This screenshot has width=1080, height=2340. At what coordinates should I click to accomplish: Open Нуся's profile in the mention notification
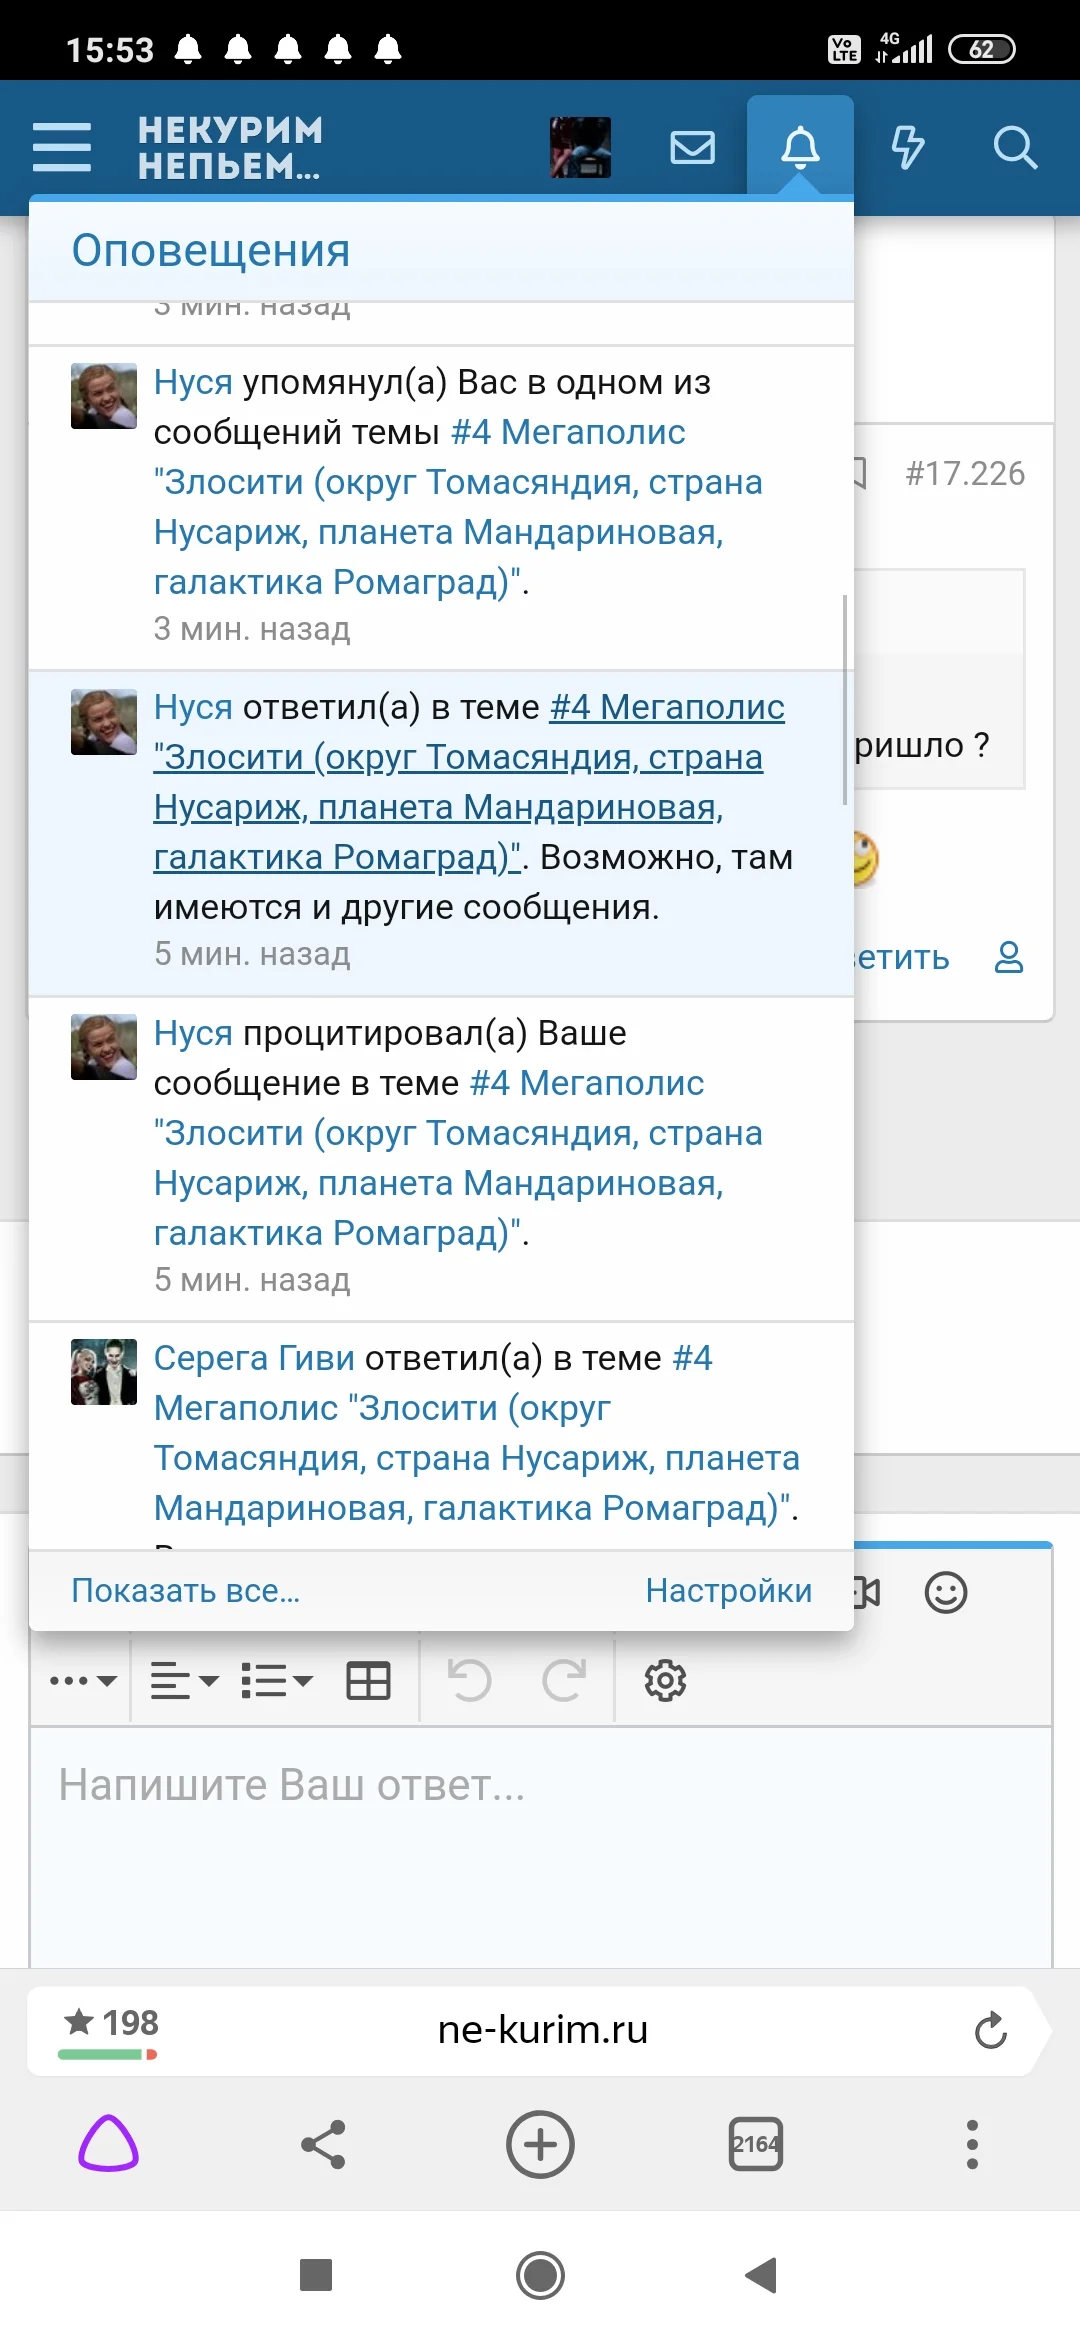[x=193, y=382]
